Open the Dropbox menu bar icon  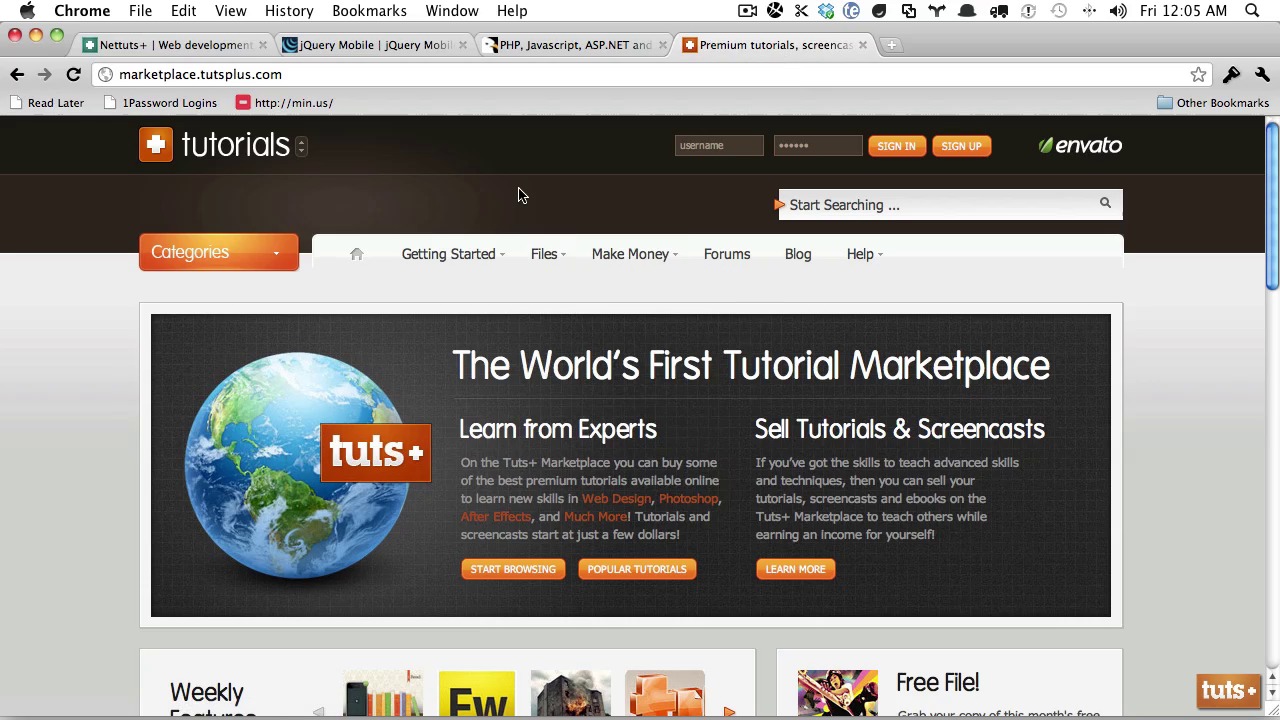(x=826, y=11)
